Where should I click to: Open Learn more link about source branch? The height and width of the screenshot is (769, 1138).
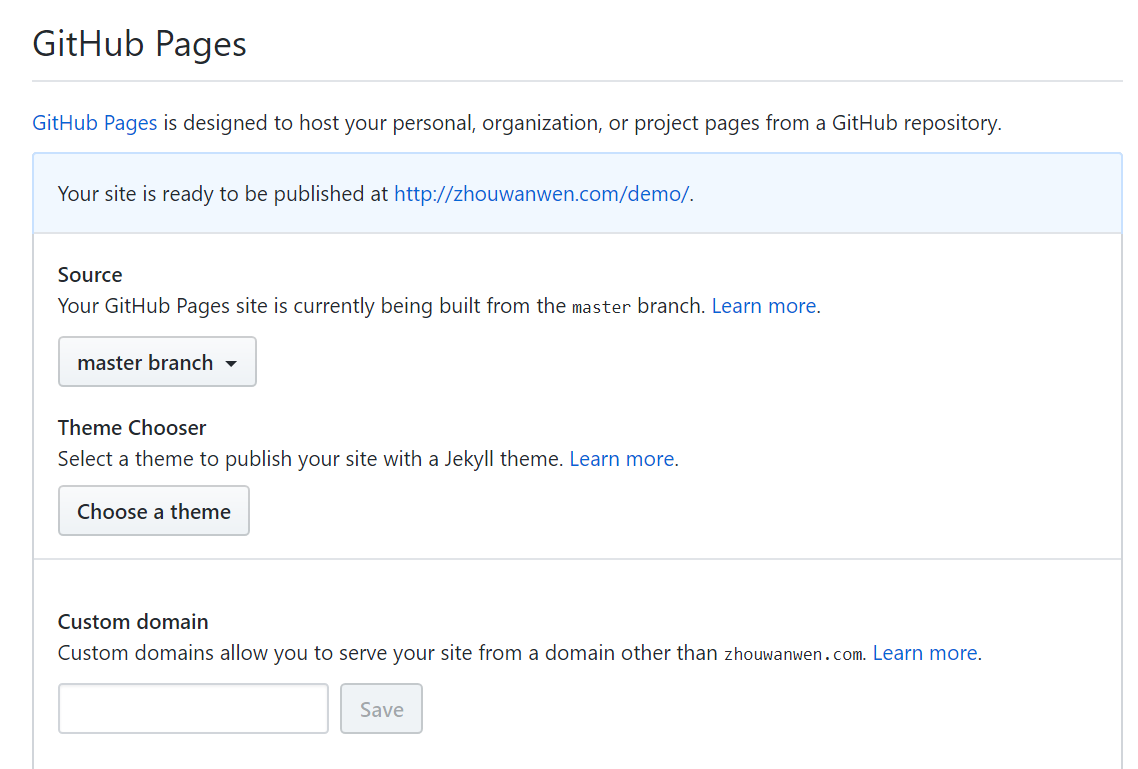click(763, 306)
